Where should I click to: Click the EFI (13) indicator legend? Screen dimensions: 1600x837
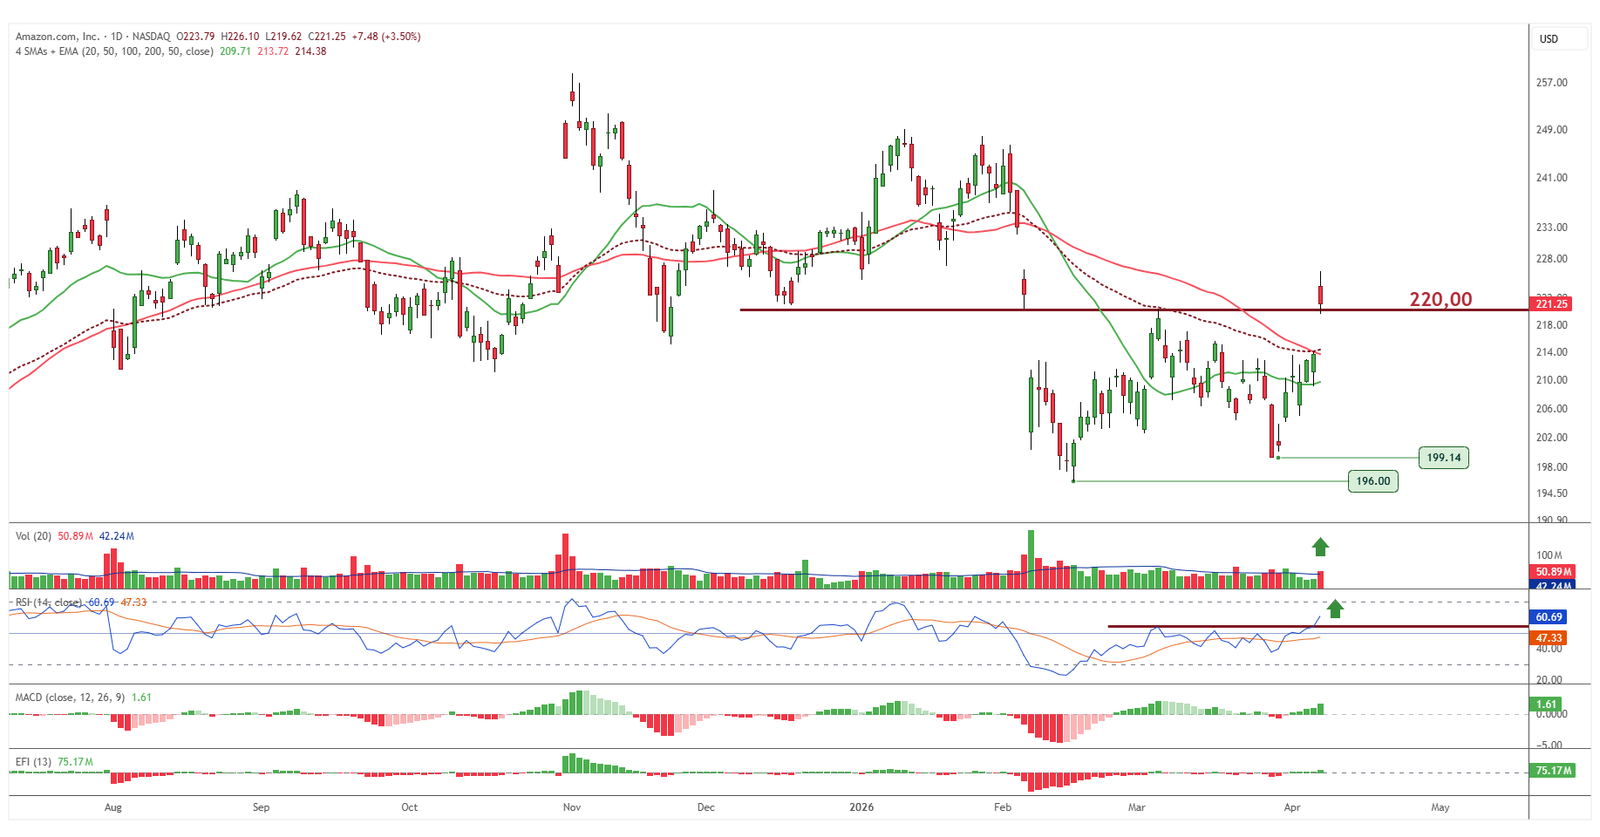click(x=33, y=762)
